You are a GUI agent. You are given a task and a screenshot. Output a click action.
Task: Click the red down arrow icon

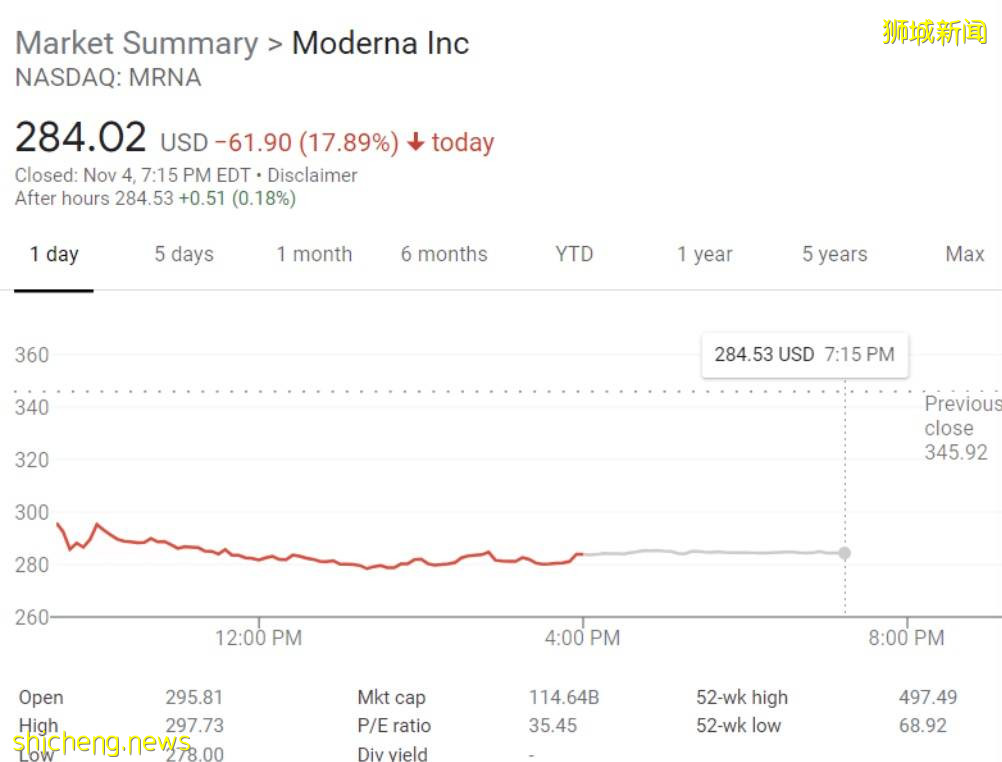tap(415, 143)
